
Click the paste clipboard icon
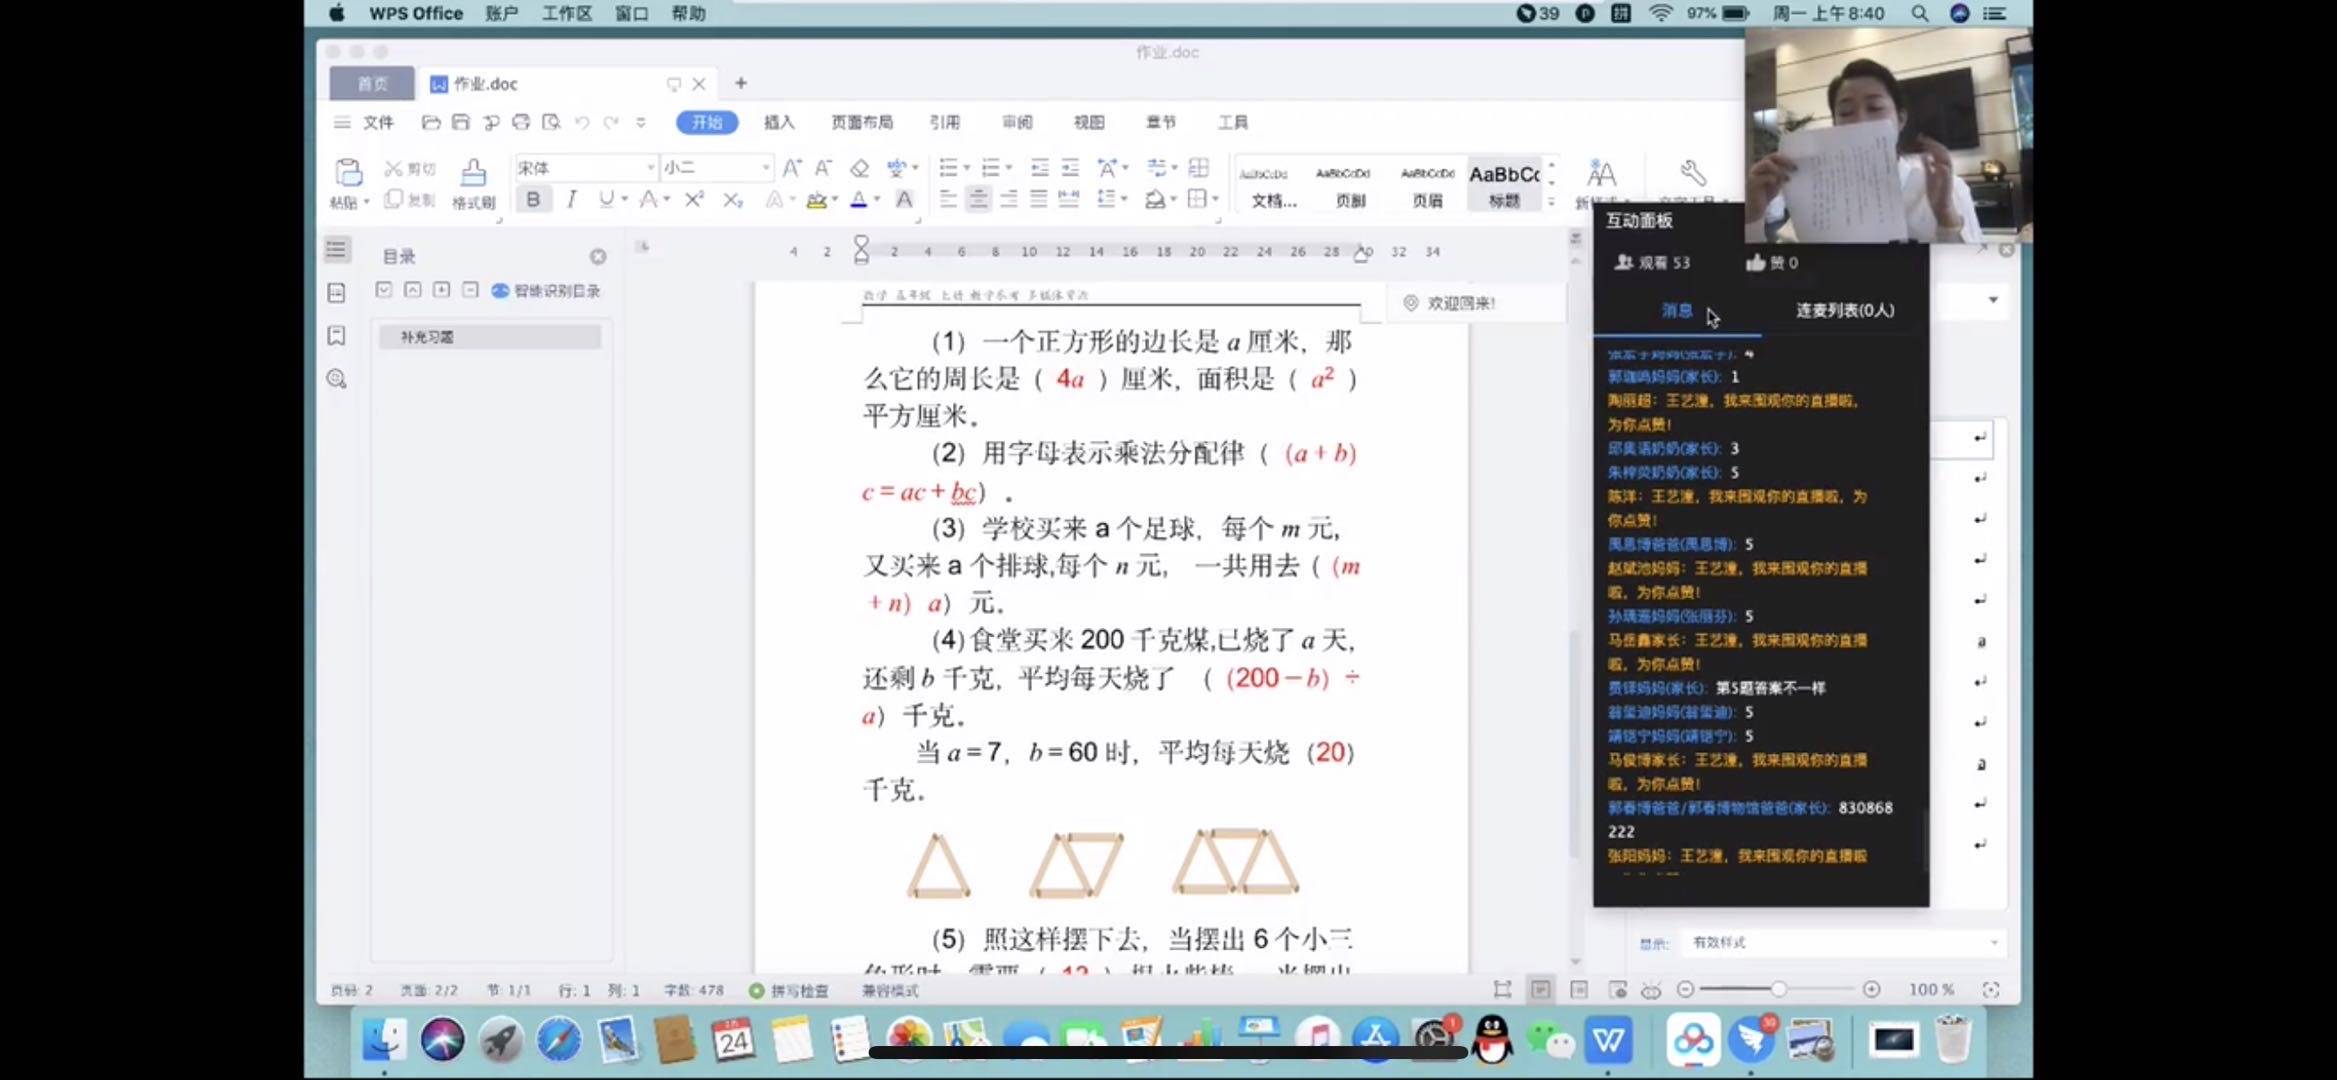(x=348, y=173)
